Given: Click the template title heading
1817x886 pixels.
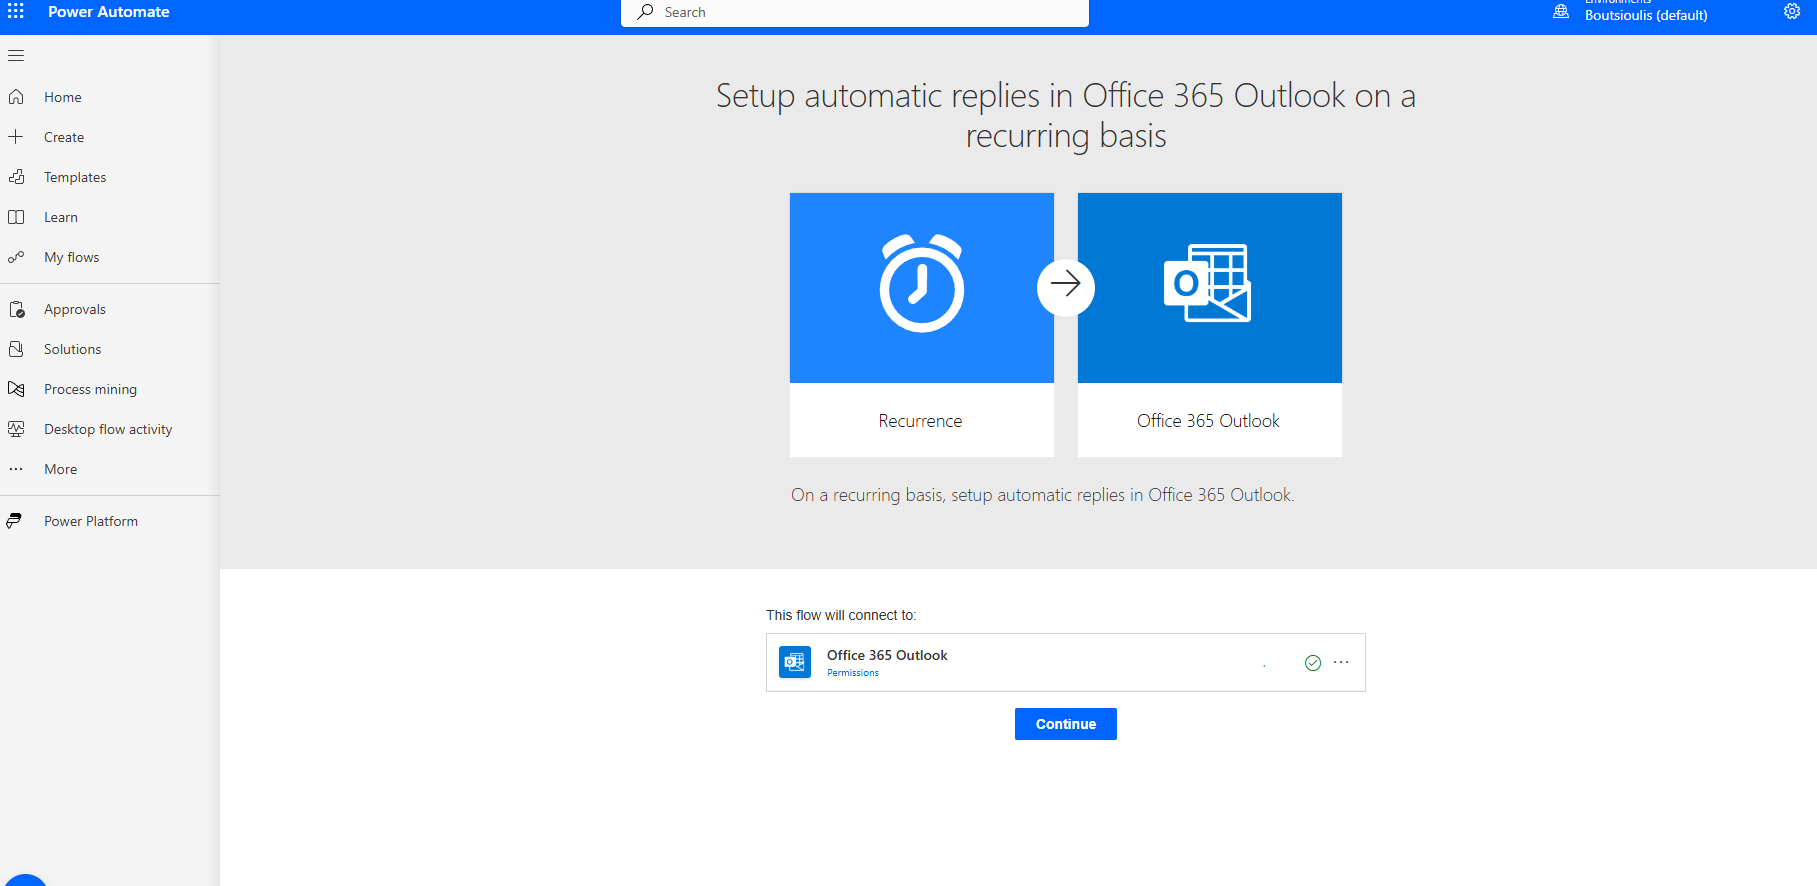Looking at the screenshot, I should (1066, 115).
